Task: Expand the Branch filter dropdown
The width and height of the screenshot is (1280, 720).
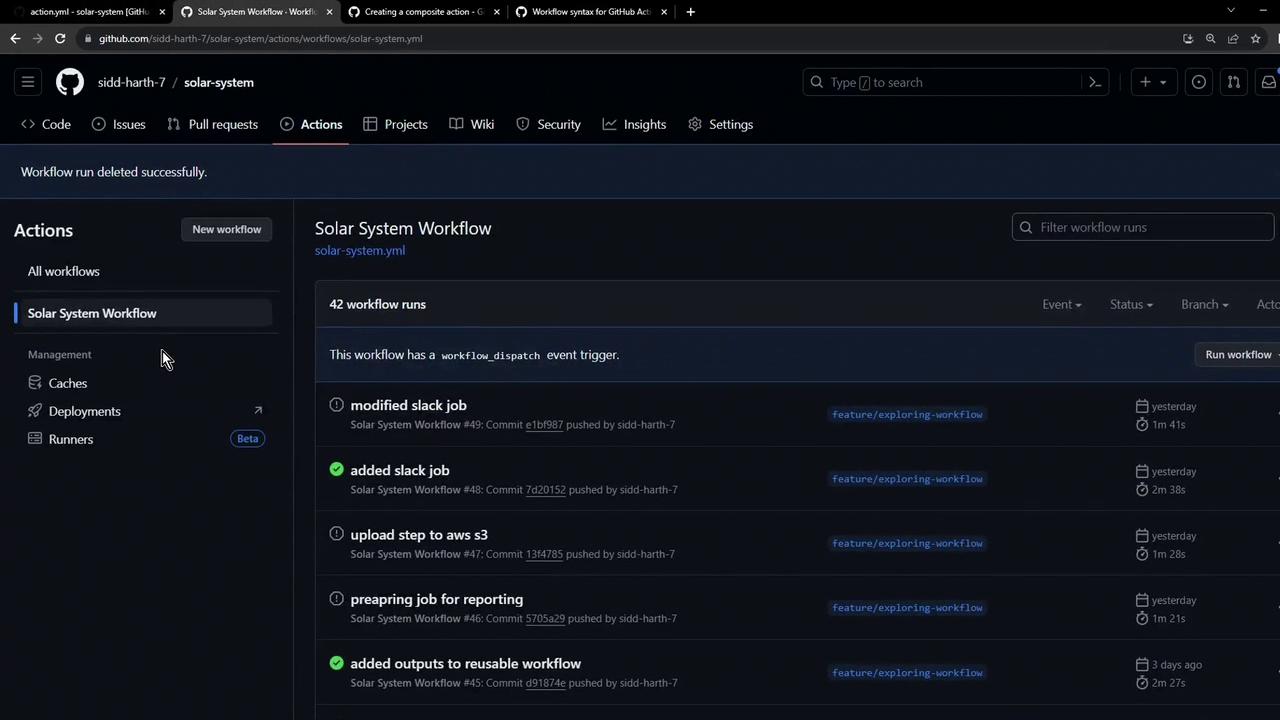Action: point(1205,304)
